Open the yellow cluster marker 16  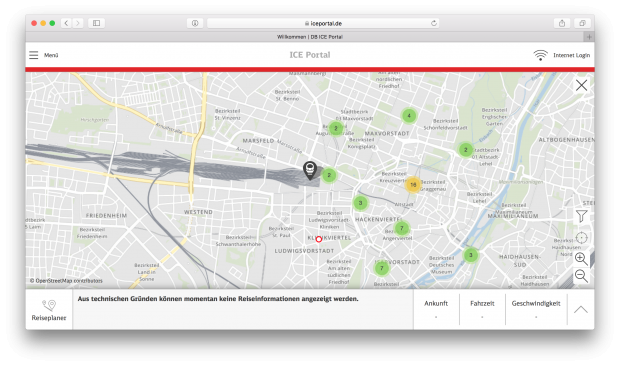point(413,185)
